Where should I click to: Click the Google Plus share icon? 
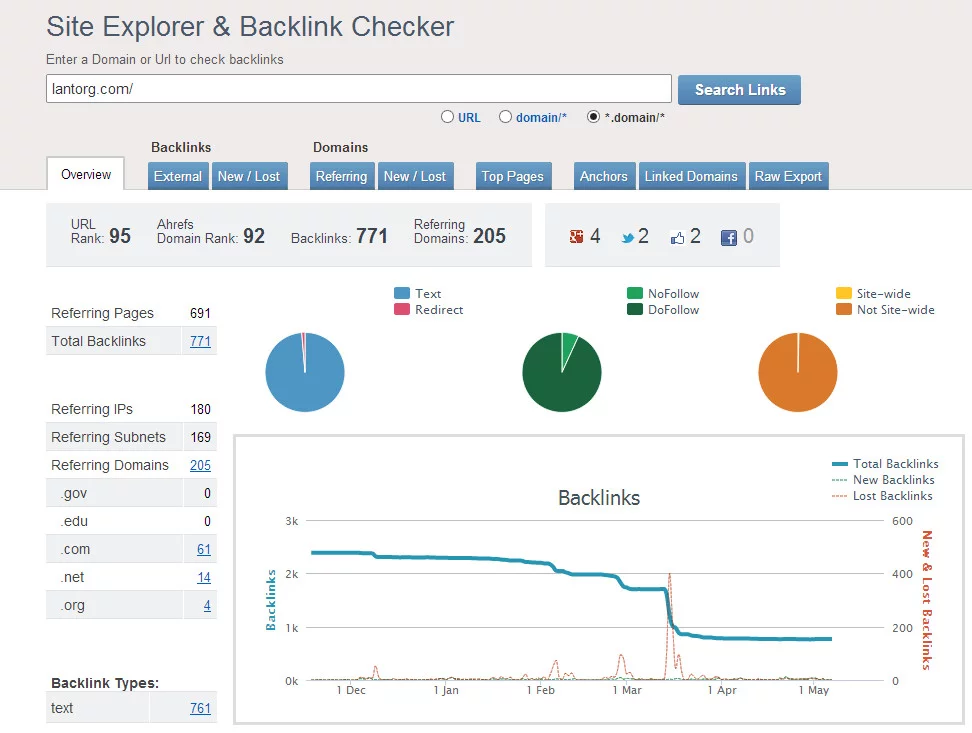576,237
